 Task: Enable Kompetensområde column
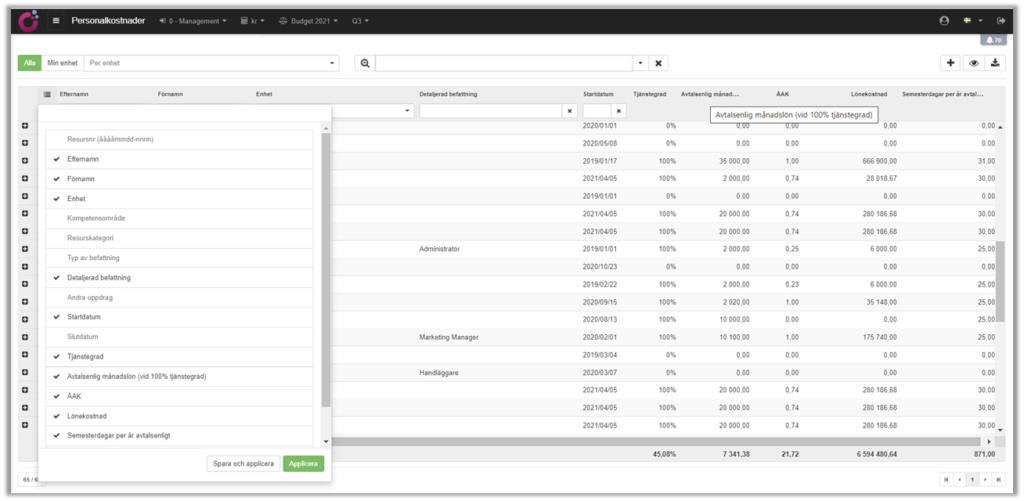coord(179,218)
